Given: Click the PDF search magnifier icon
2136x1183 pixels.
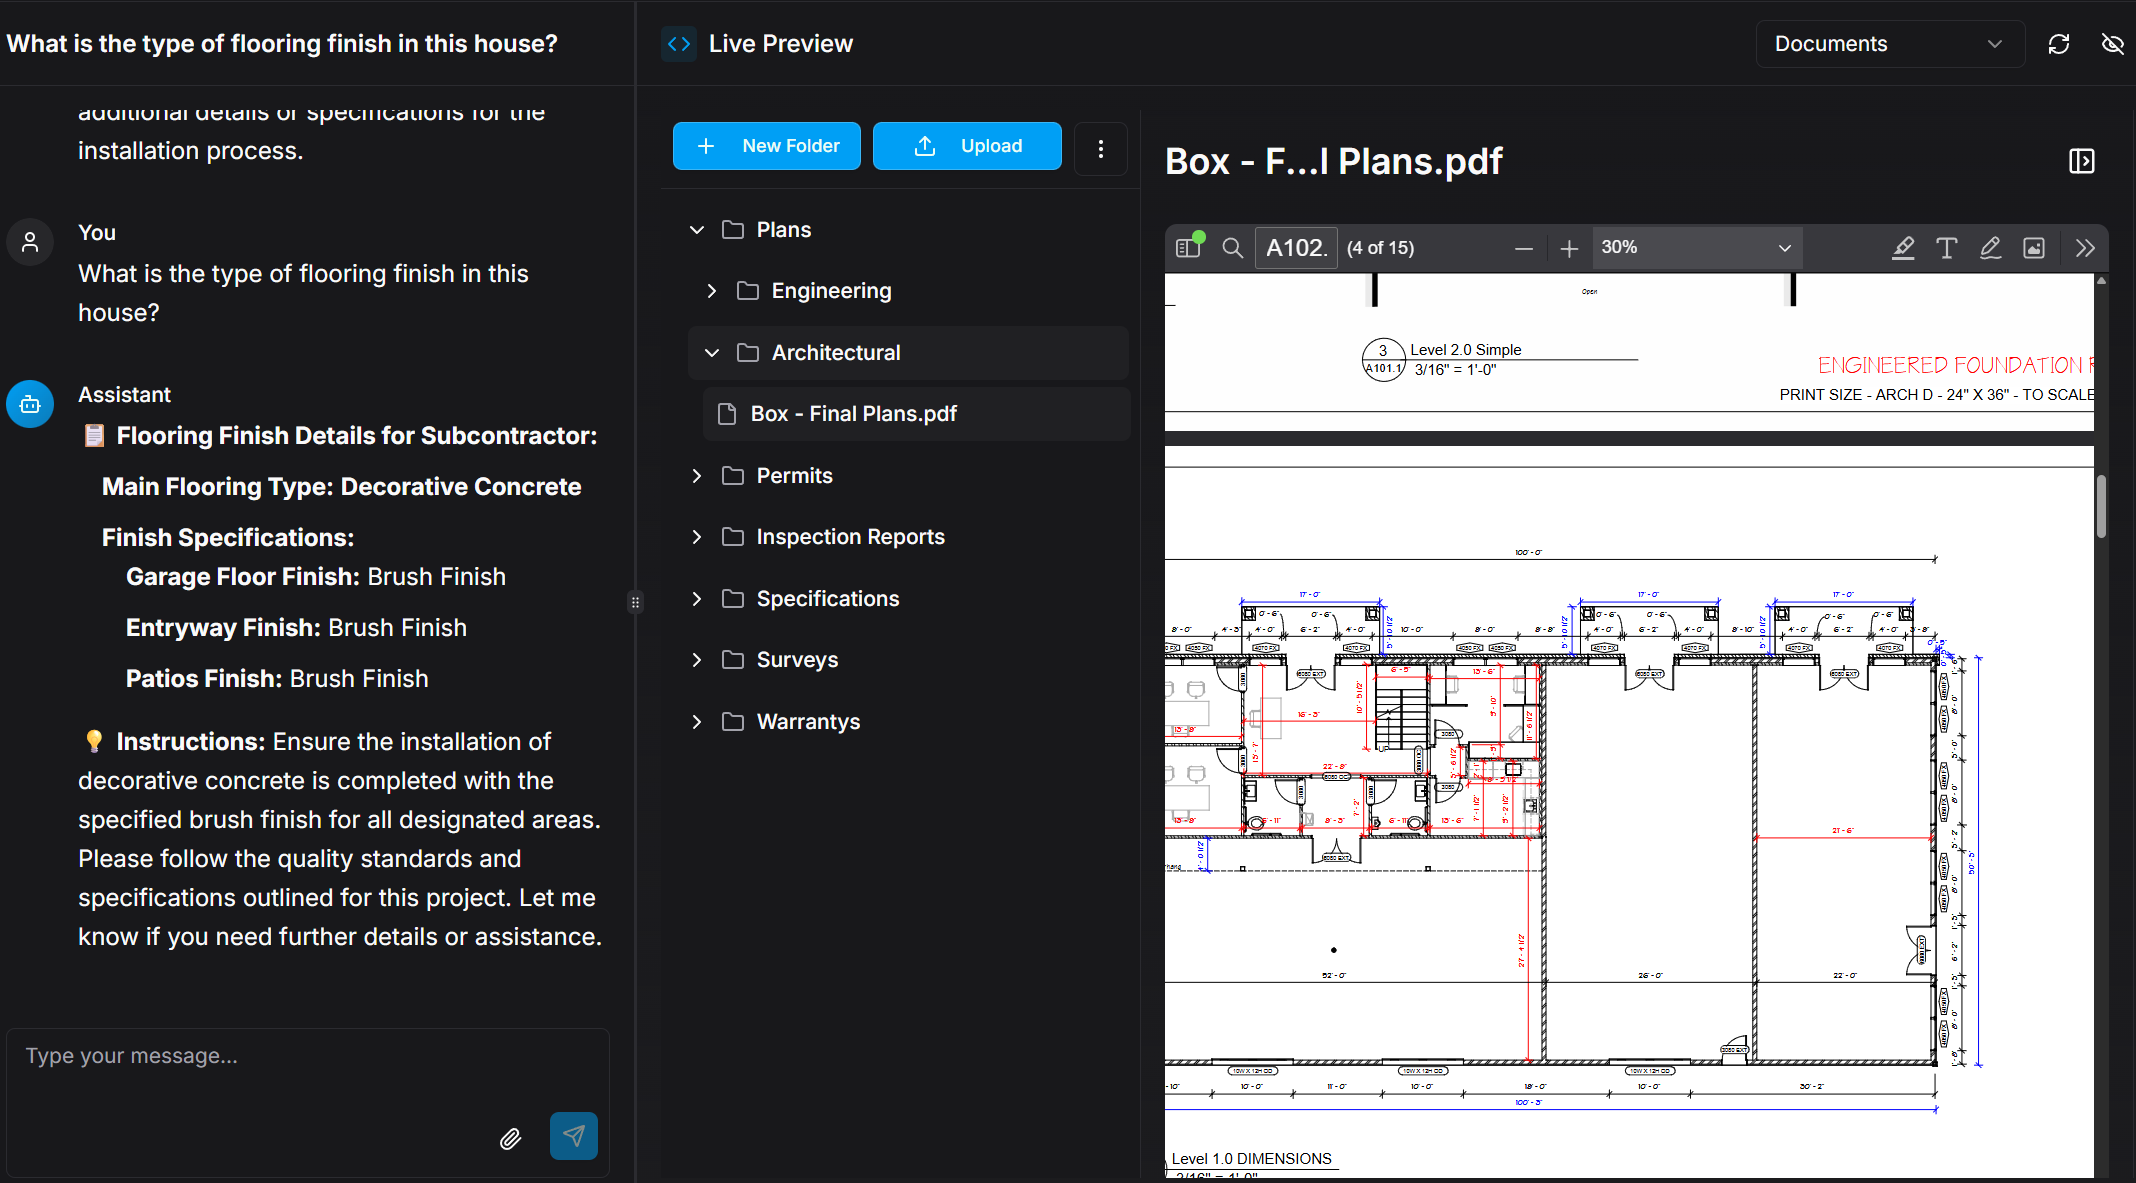Looking at the screenshot, I should (1232, 248).
